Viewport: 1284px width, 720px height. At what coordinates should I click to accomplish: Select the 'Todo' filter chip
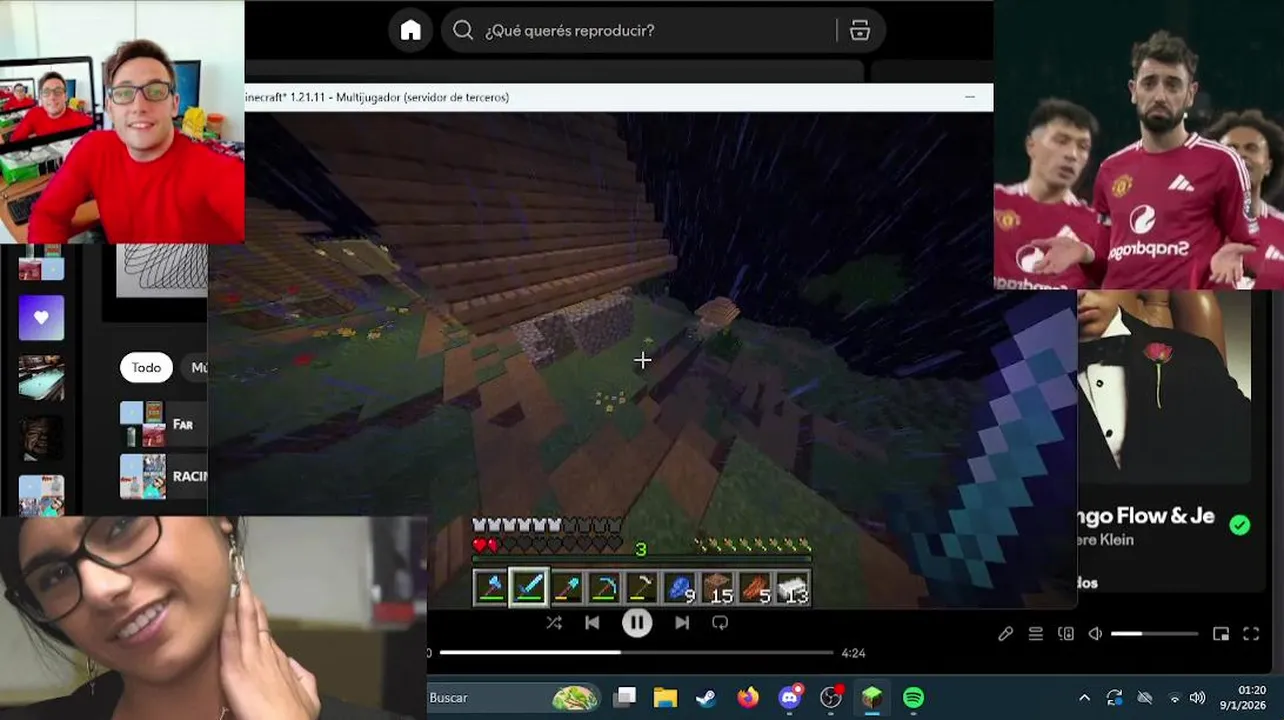coord(146,368)
